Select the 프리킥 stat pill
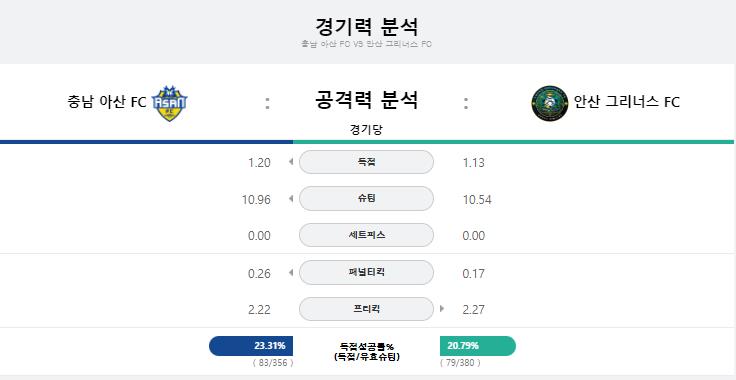The image size is (736, 380). click(366, 309)
